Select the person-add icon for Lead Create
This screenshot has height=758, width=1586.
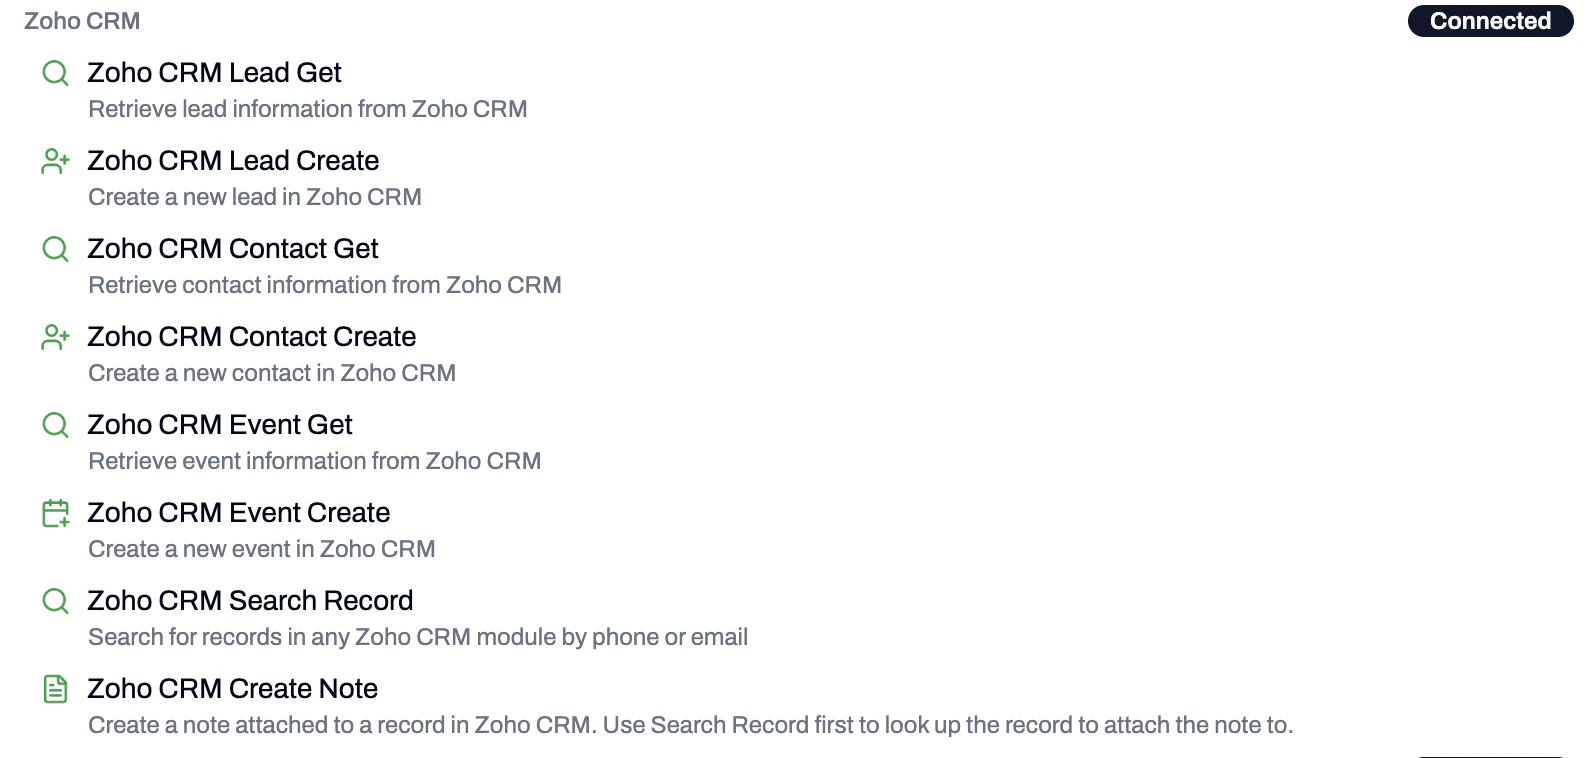55,161
